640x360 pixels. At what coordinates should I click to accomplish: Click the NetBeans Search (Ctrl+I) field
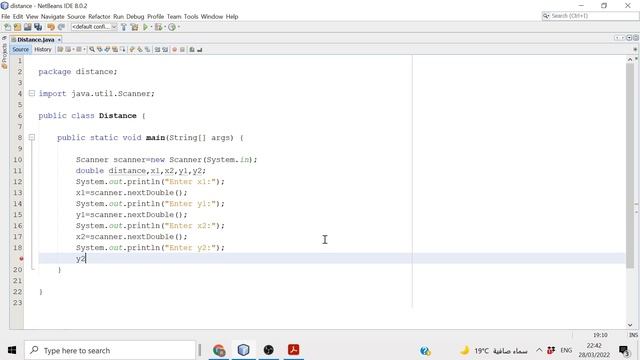point(590,16)
